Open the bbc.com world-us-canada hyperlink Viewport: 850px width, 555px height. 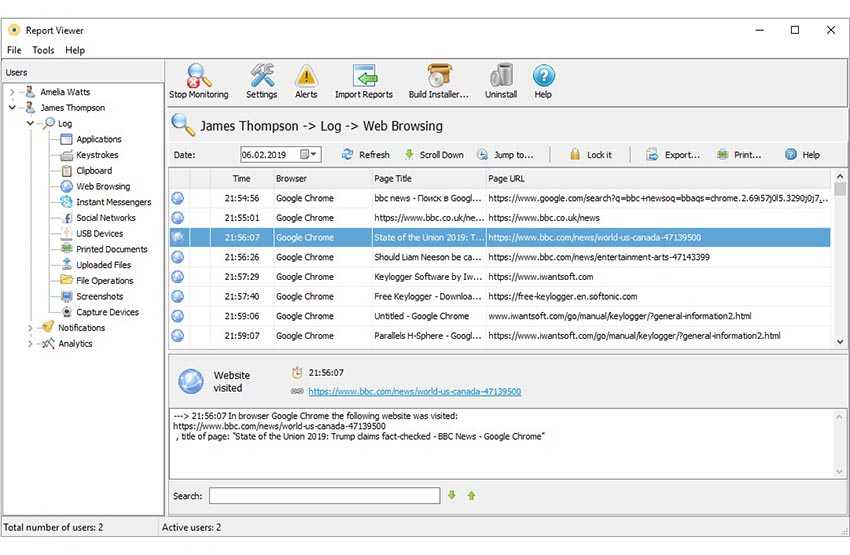[x=414, y=392]
